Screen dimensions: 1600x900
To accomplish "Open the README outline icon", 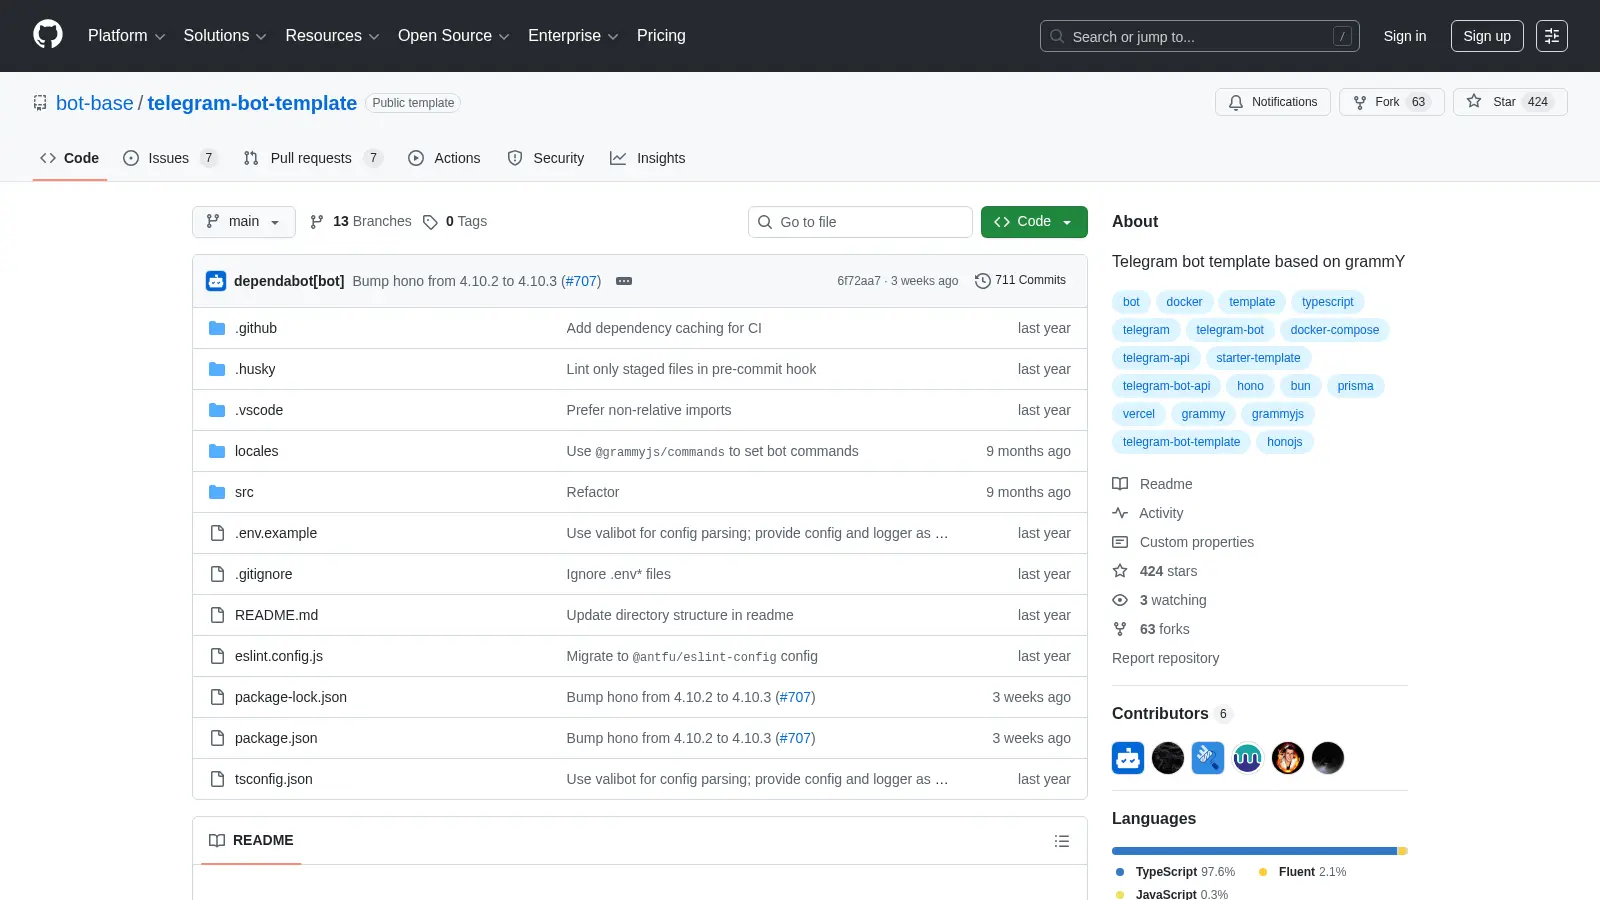I will tap(1062, 841).
